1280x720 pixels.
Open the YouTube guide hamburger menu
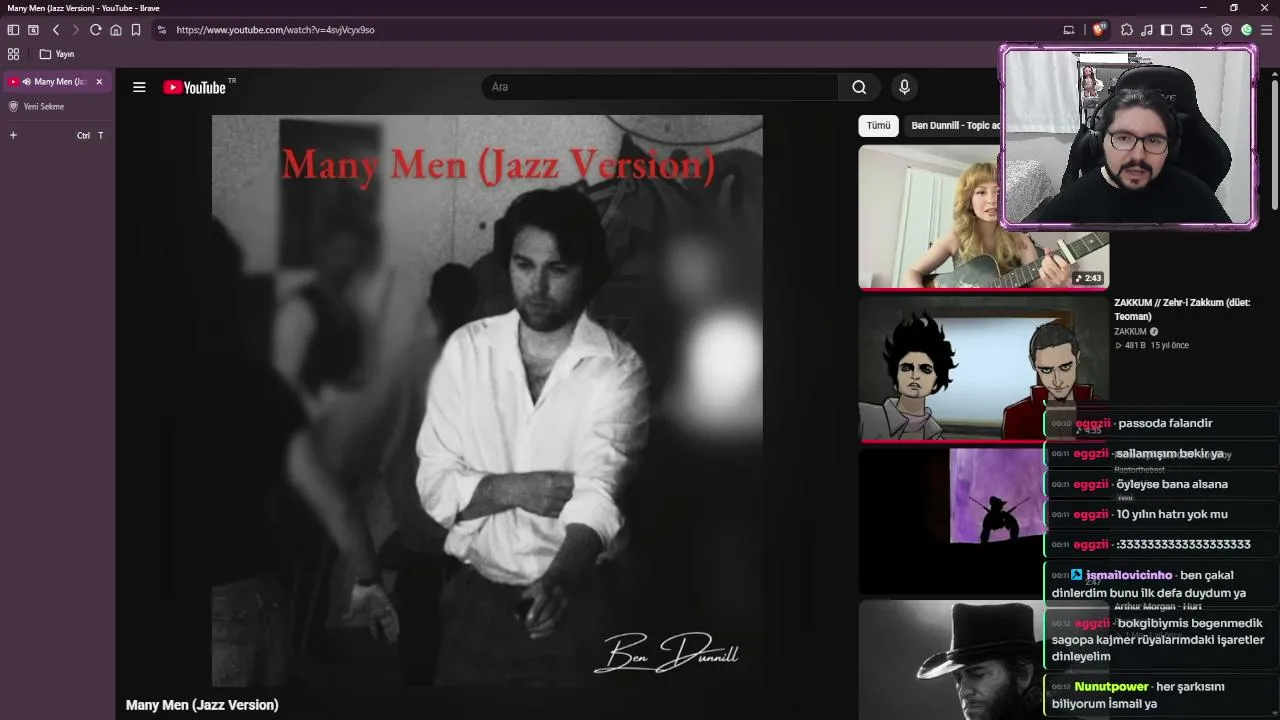[139, 87]
